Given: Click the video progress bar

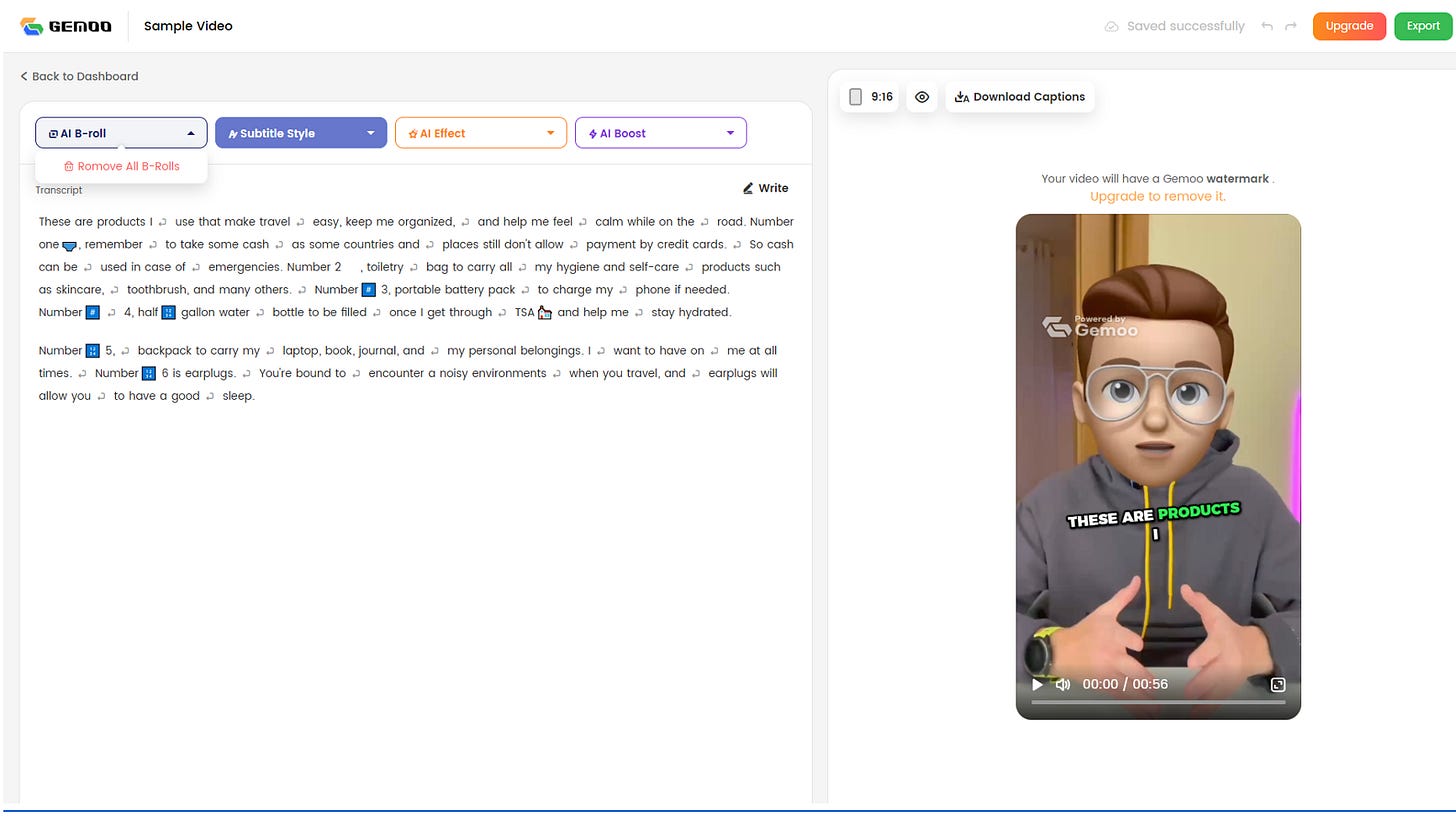Looking at the screenshot, I should pos(1158,702).
